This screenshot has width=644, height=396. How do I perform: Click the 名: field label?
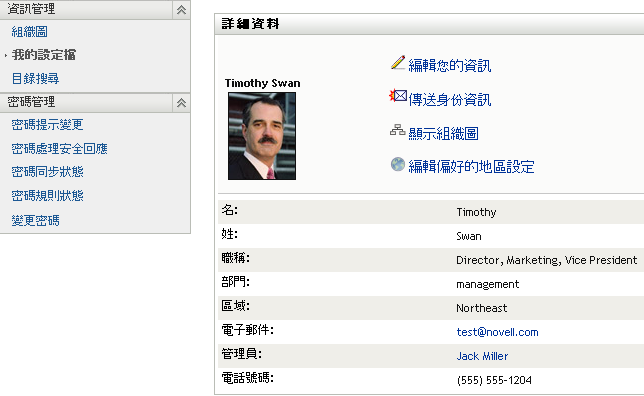pyautogui.click(x=230, y=210)
